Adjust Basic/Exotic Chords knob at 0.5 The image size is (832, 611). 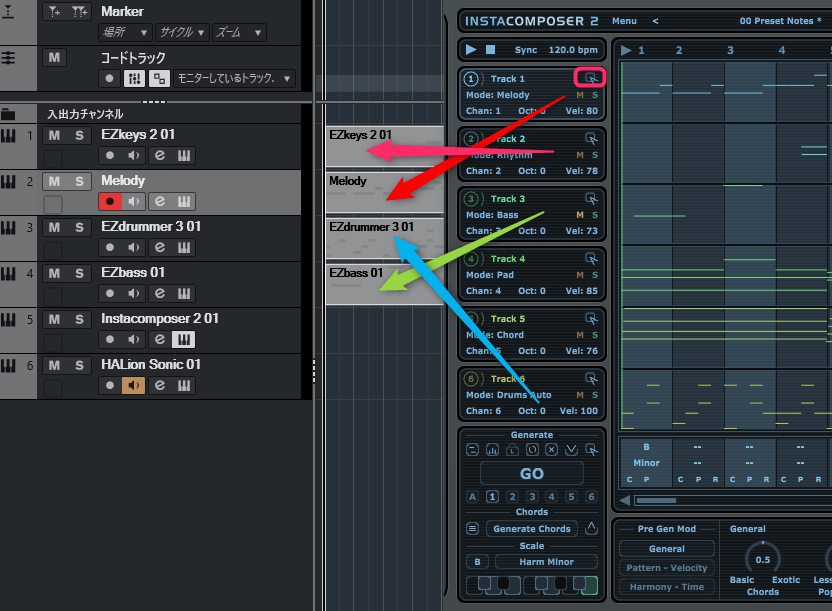(762, 558)
